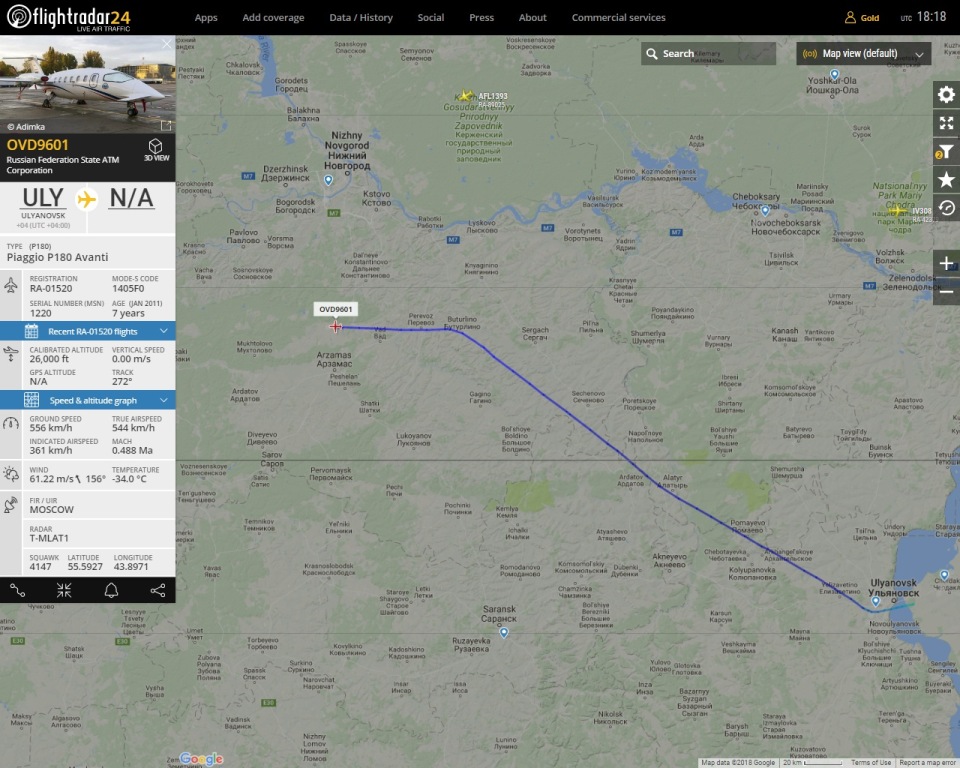The image size is (960, 768).
Task: Open the map settings gear icon
Action: coord(946,94)
